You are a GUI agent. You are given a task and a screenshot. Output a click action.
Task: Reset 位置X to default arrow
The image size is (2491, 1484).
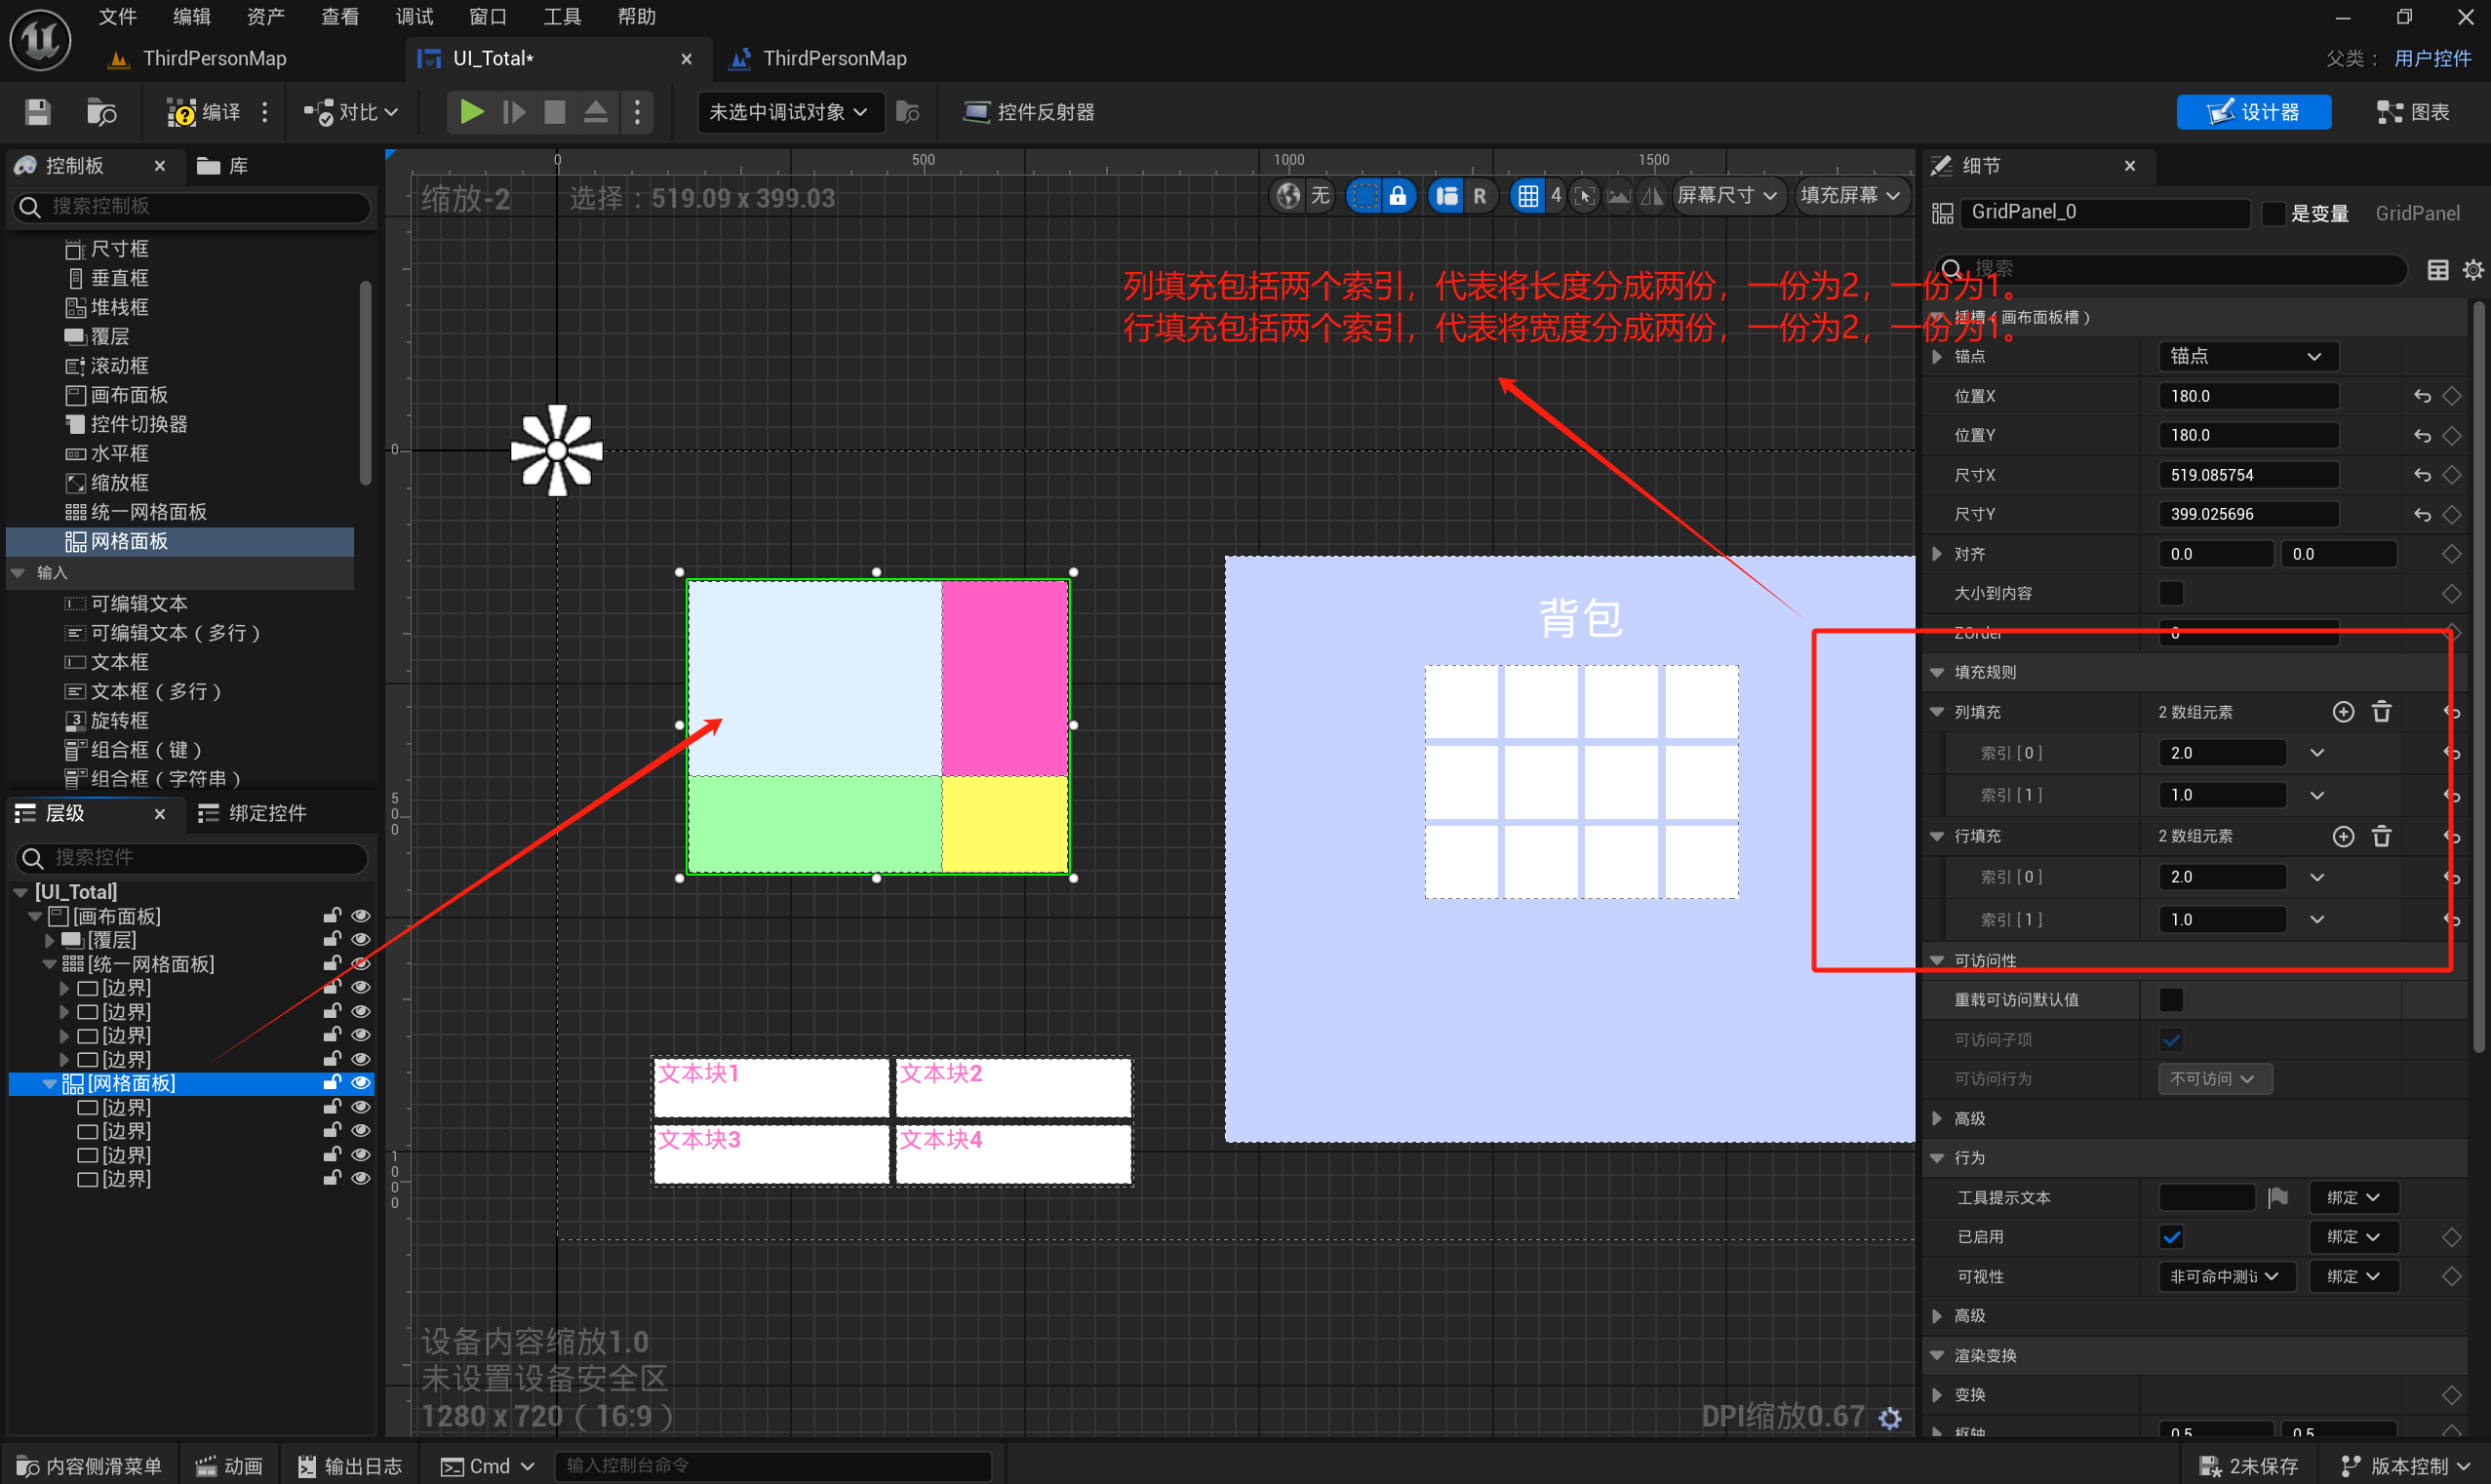2422,396
